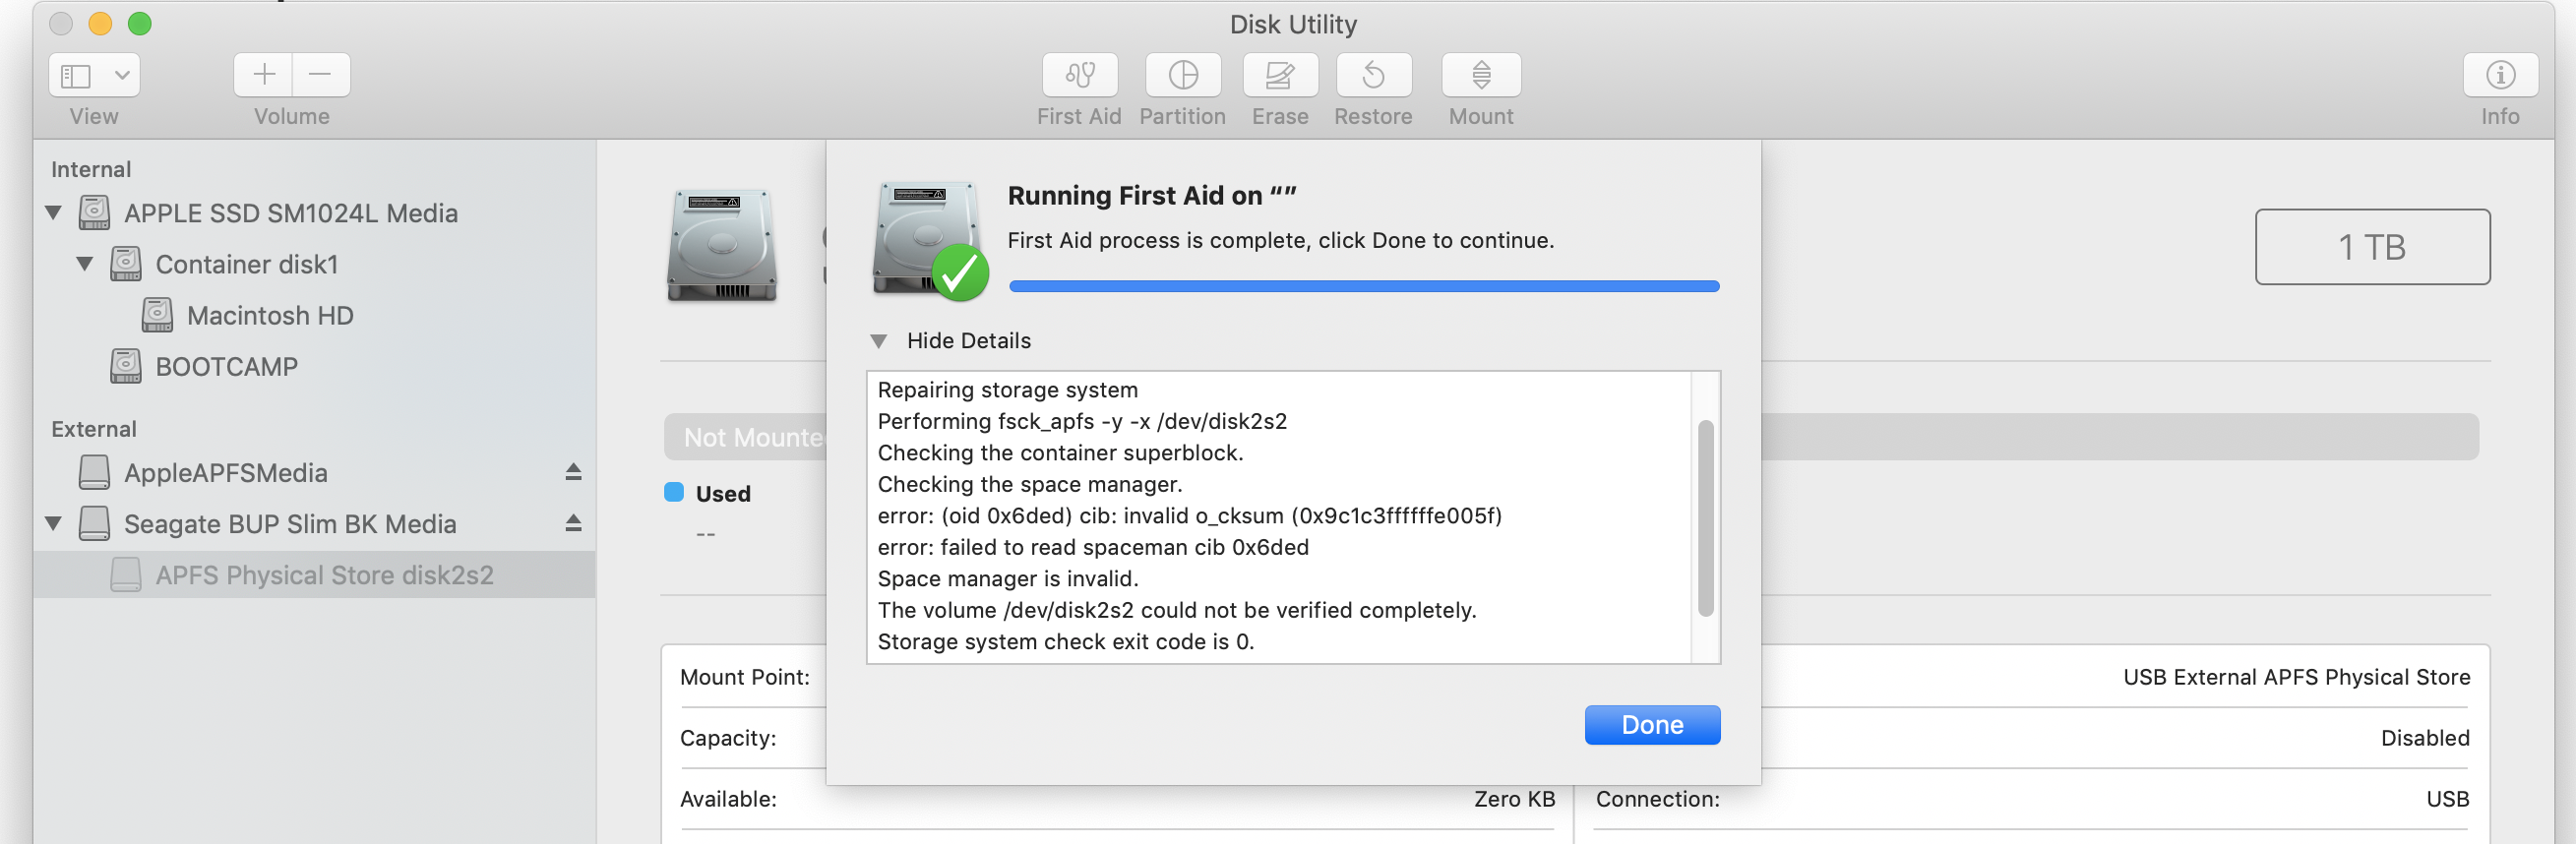Screen dimensions: 2576x844
Task: Open the View sidebar dropdown
Action: [x=94, y=75]
